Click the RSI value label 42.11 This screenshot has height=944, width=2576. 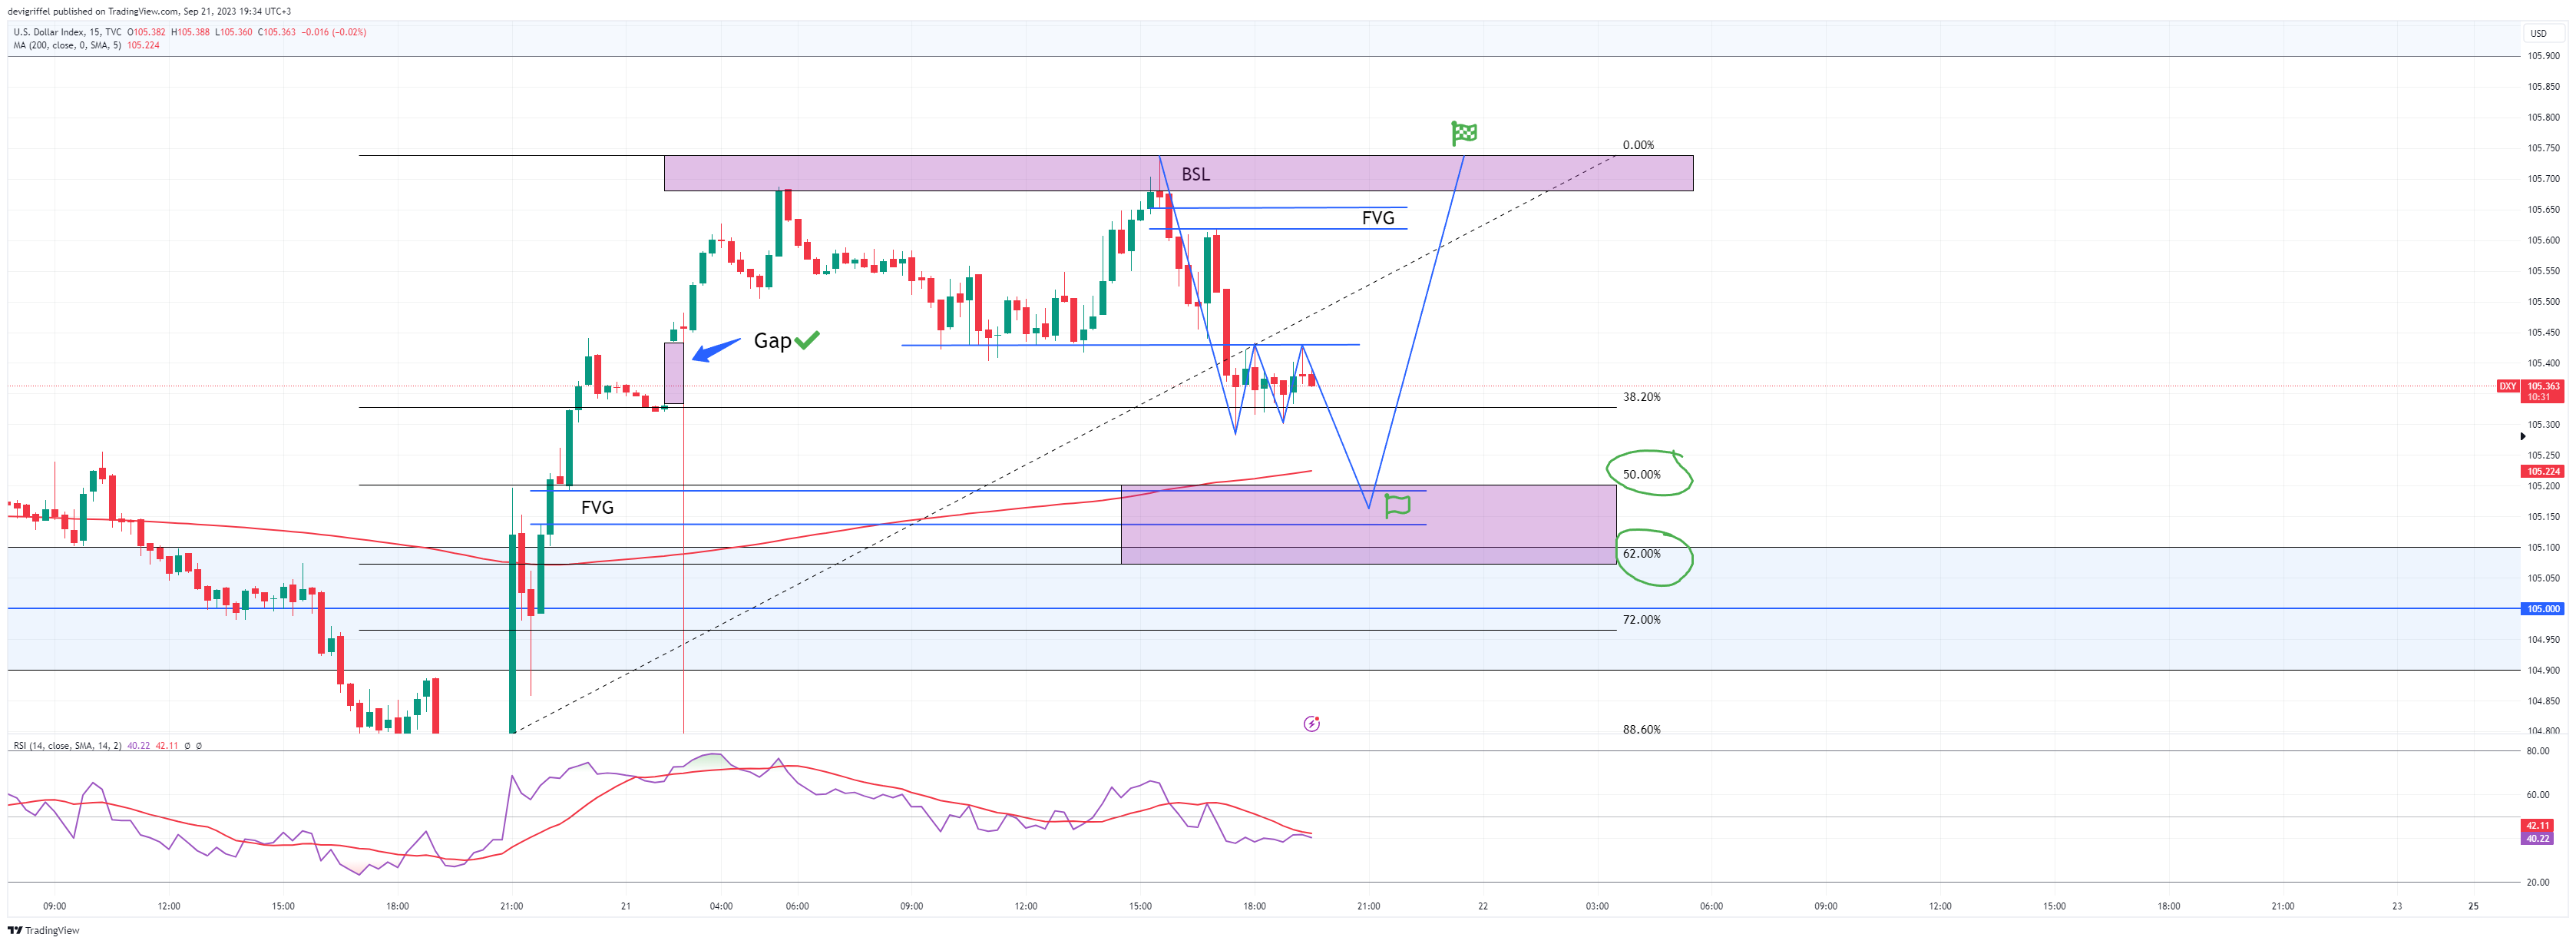click(2538, 826)
